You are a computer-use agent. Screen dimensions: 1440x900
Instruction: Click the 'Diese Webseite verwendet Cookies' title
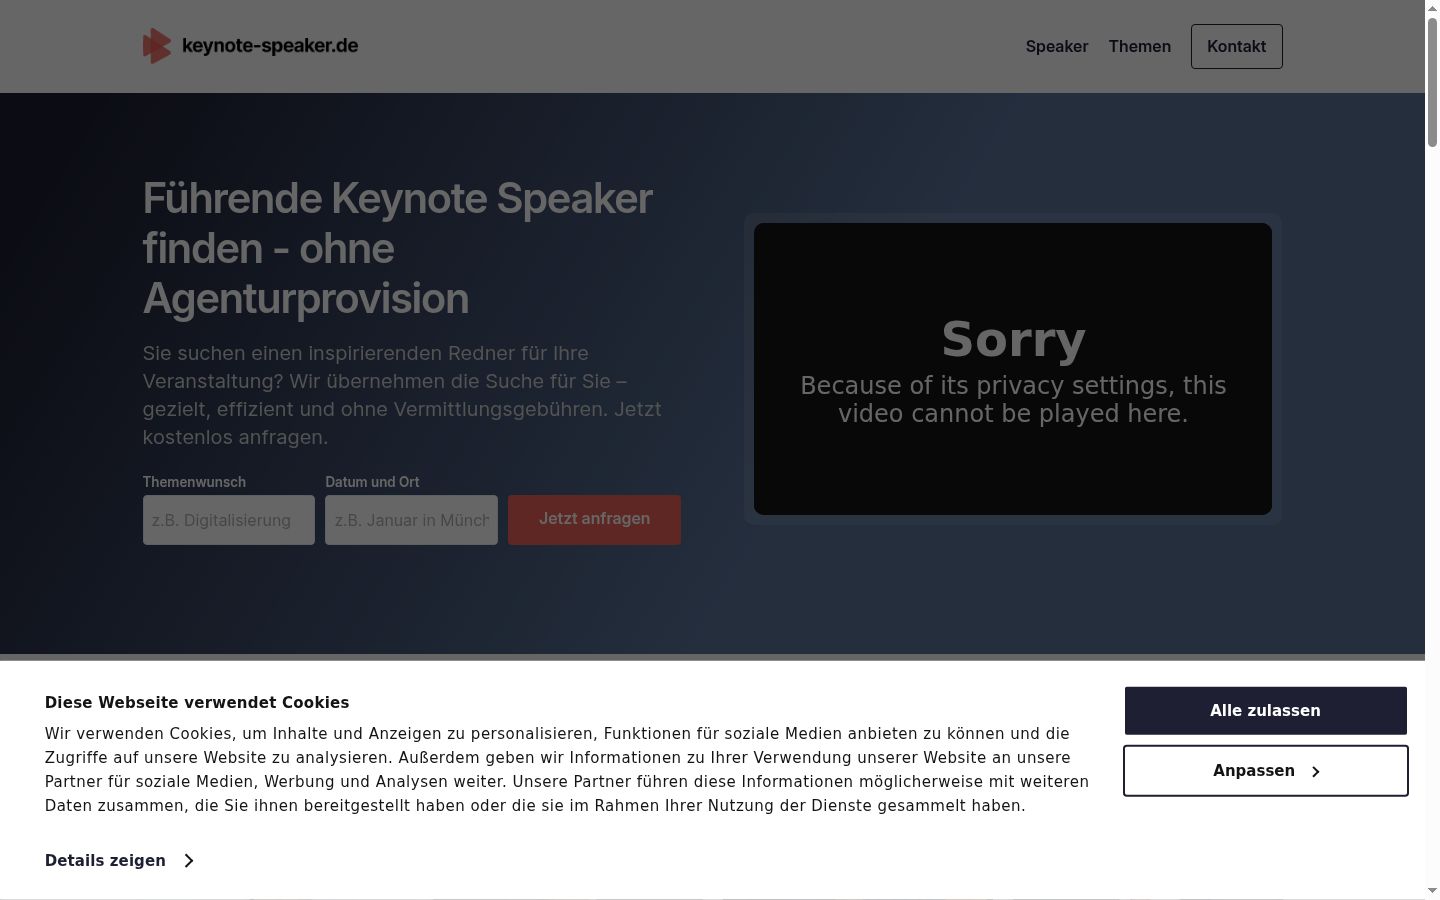tap(197, 702)
